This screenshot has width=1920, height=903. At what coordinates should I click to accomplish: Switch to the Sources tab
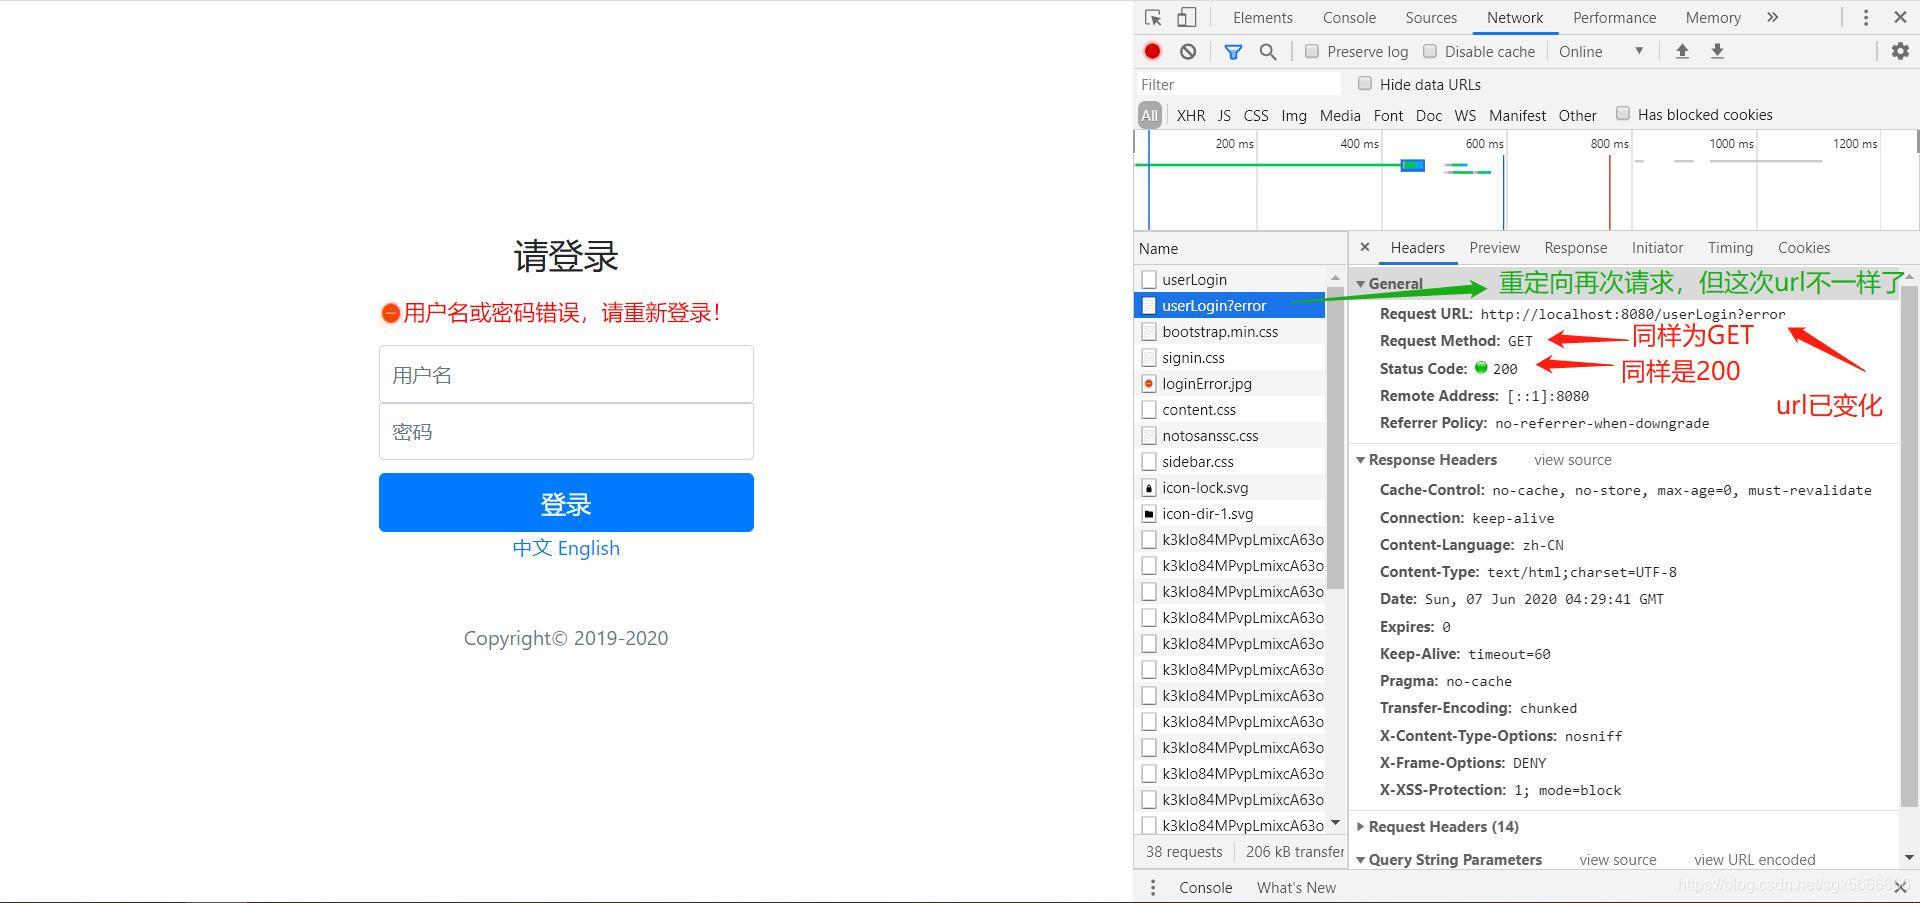coord(1431,18)
